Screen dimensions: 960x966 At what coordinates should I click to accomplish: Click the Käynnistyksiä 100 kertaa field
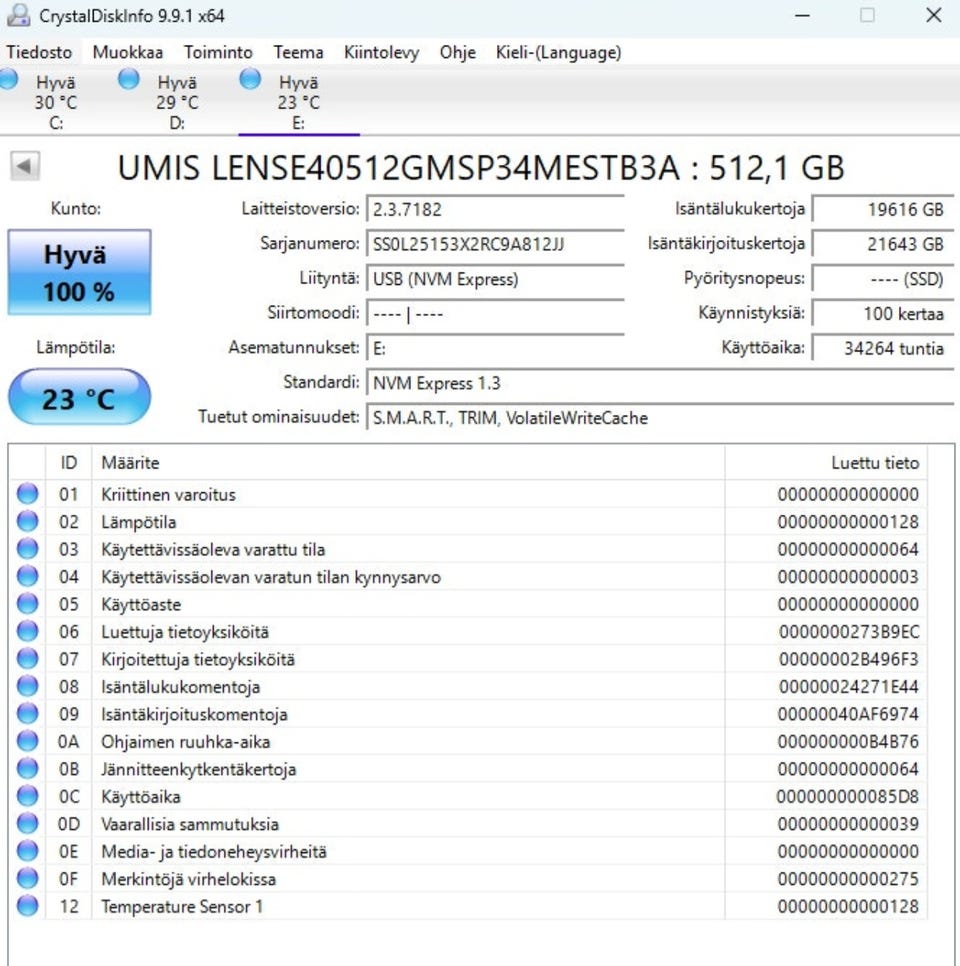pos(884,314)
